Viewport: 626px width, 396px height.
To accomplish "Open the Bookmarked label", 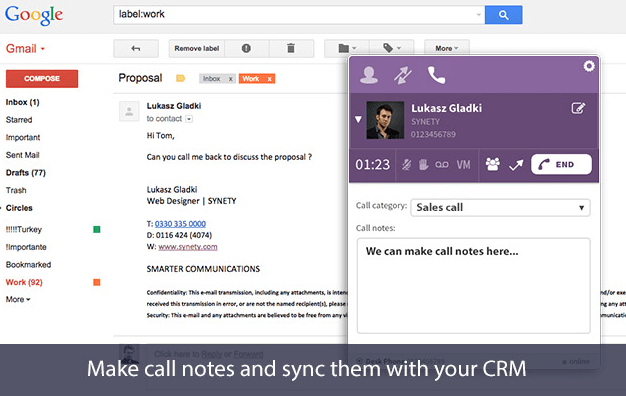I will [28, 265].
